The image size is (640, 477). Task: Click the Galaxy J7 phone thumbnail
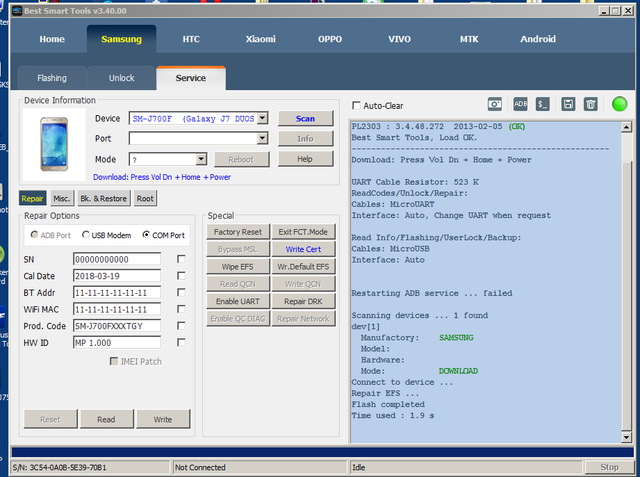(54, 144)
